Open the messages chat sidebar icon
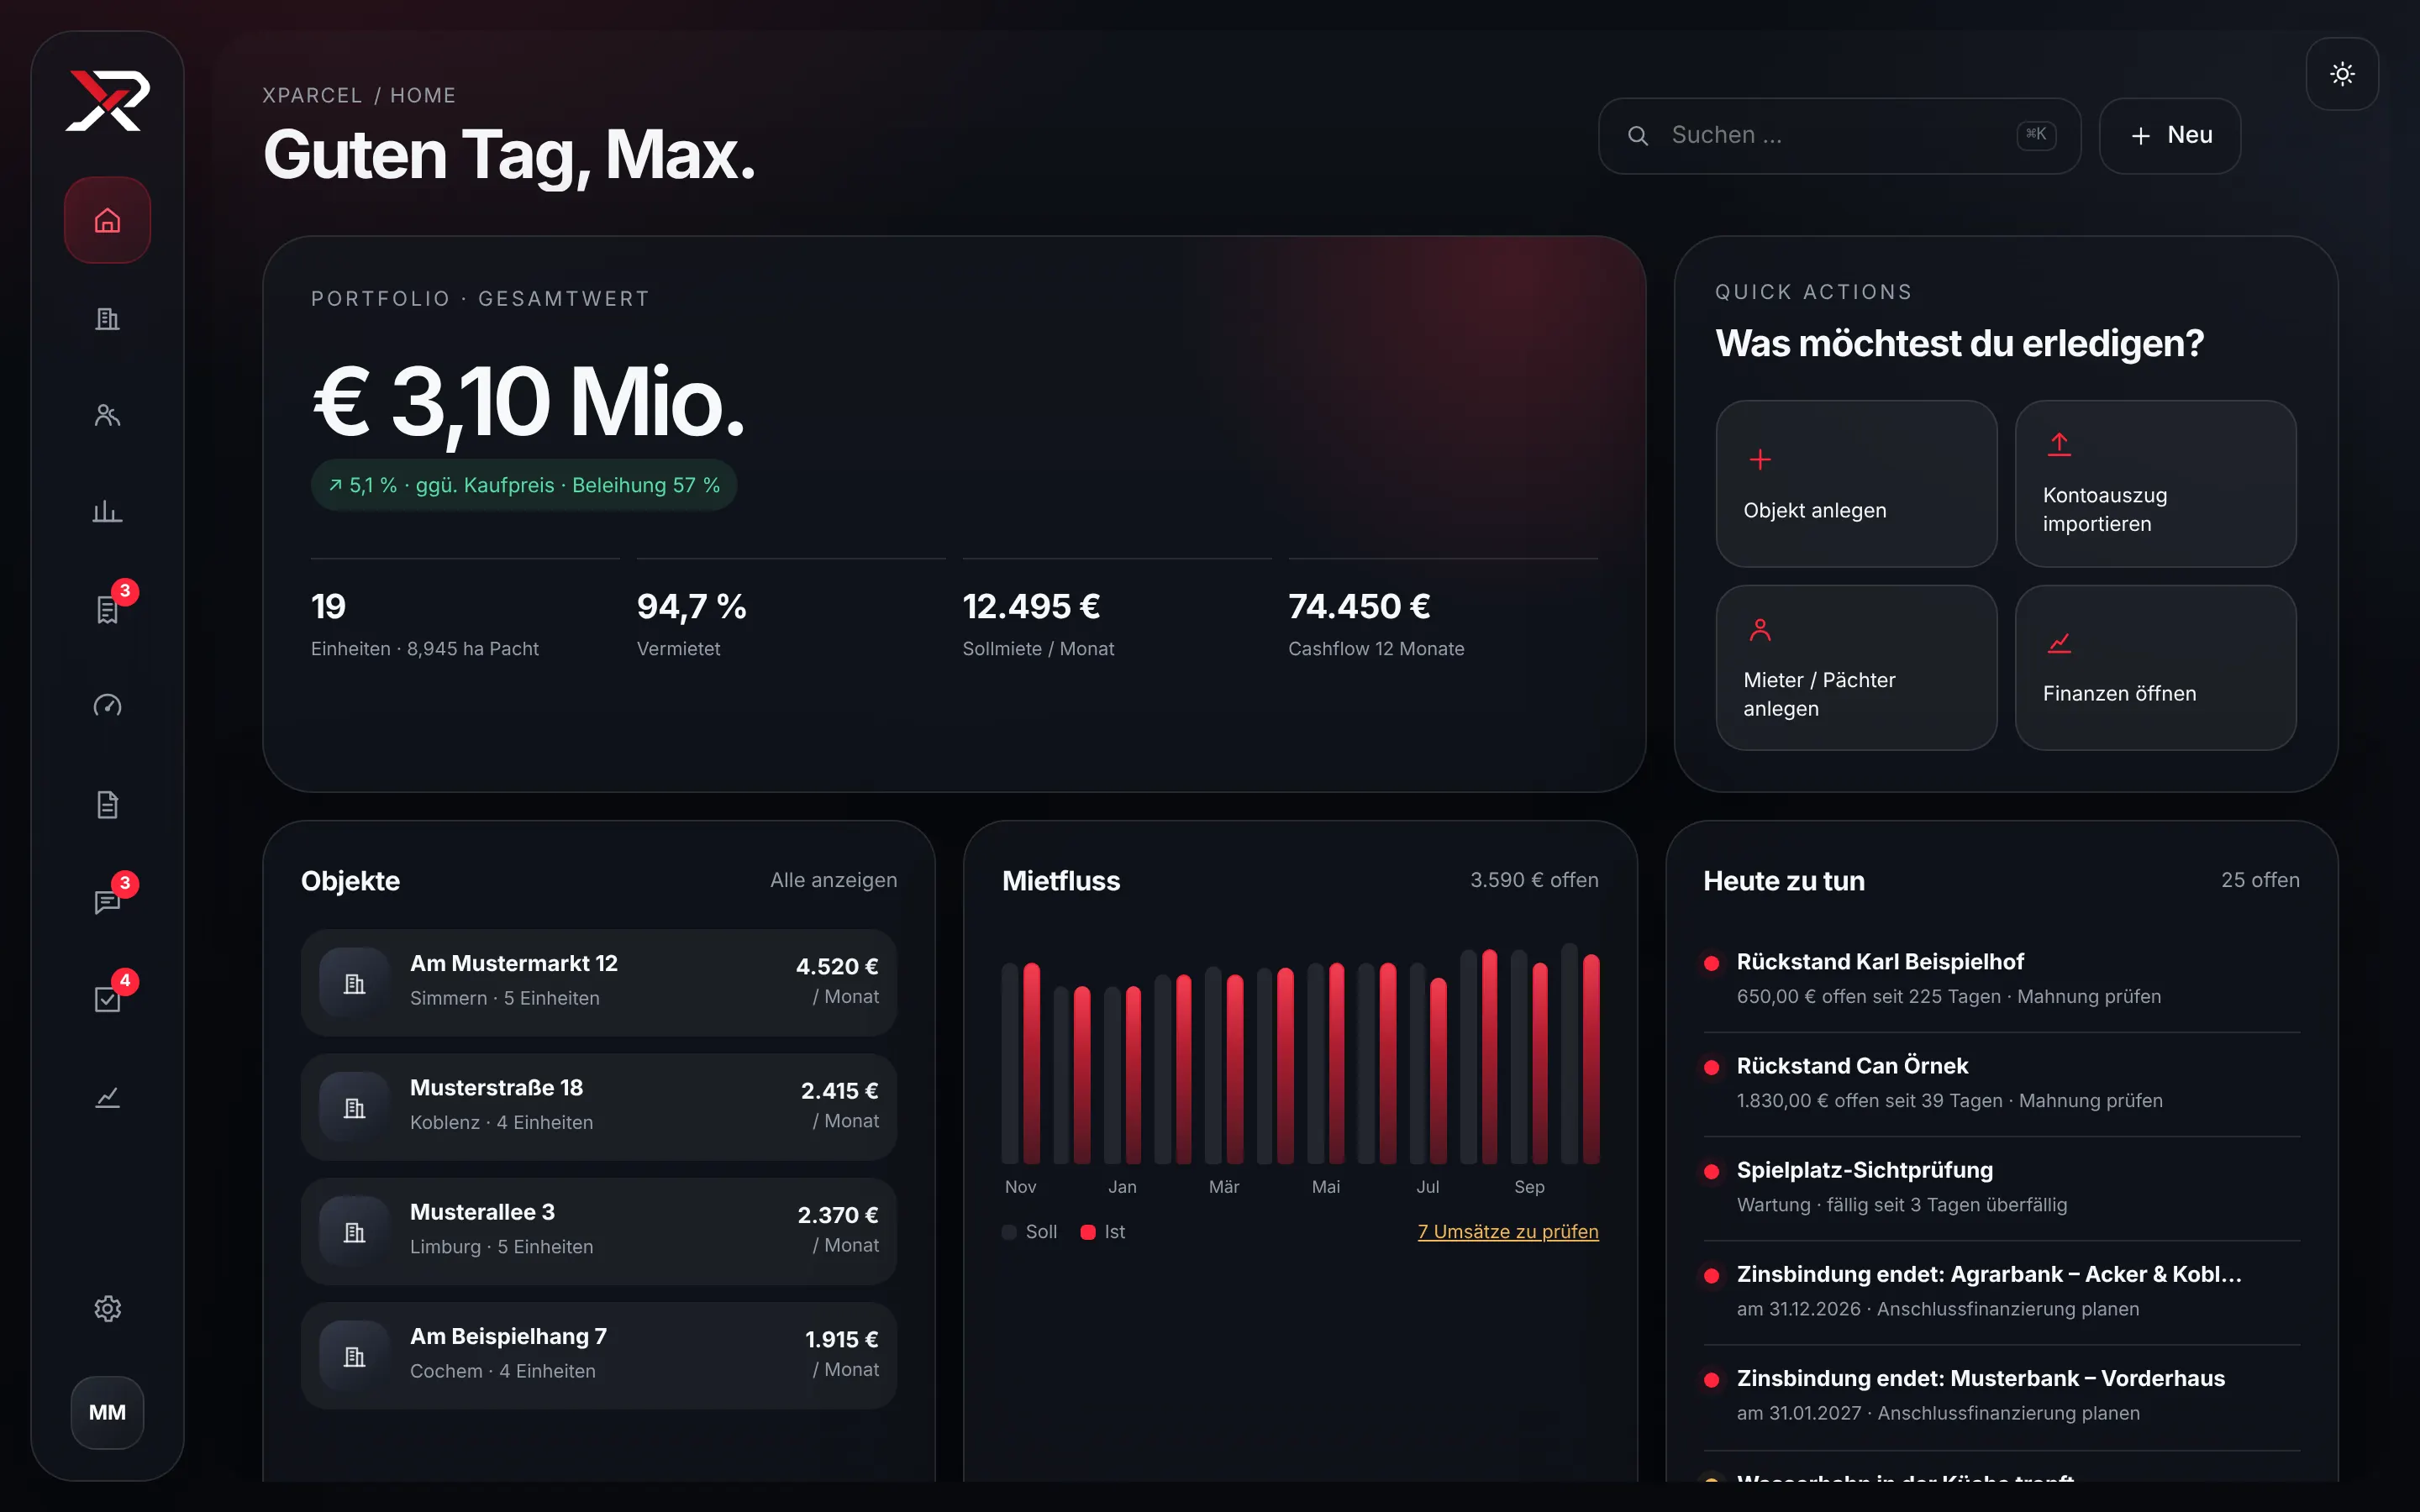Image resolution: width=2420 pixels, height=1512 pixels. [x=107, y=901]
